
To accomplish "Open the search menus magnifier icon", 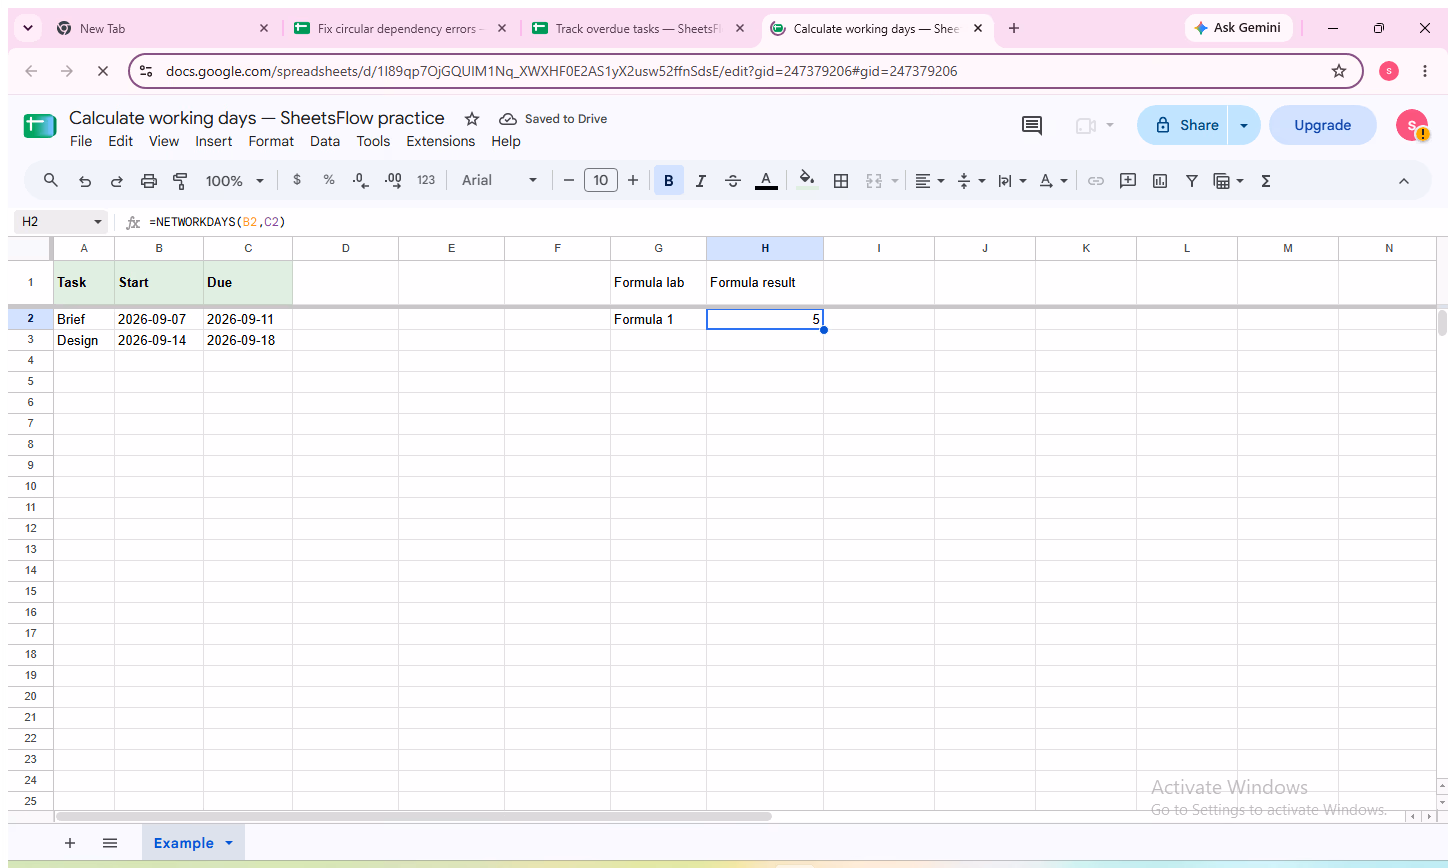I will tap(51, 181).
